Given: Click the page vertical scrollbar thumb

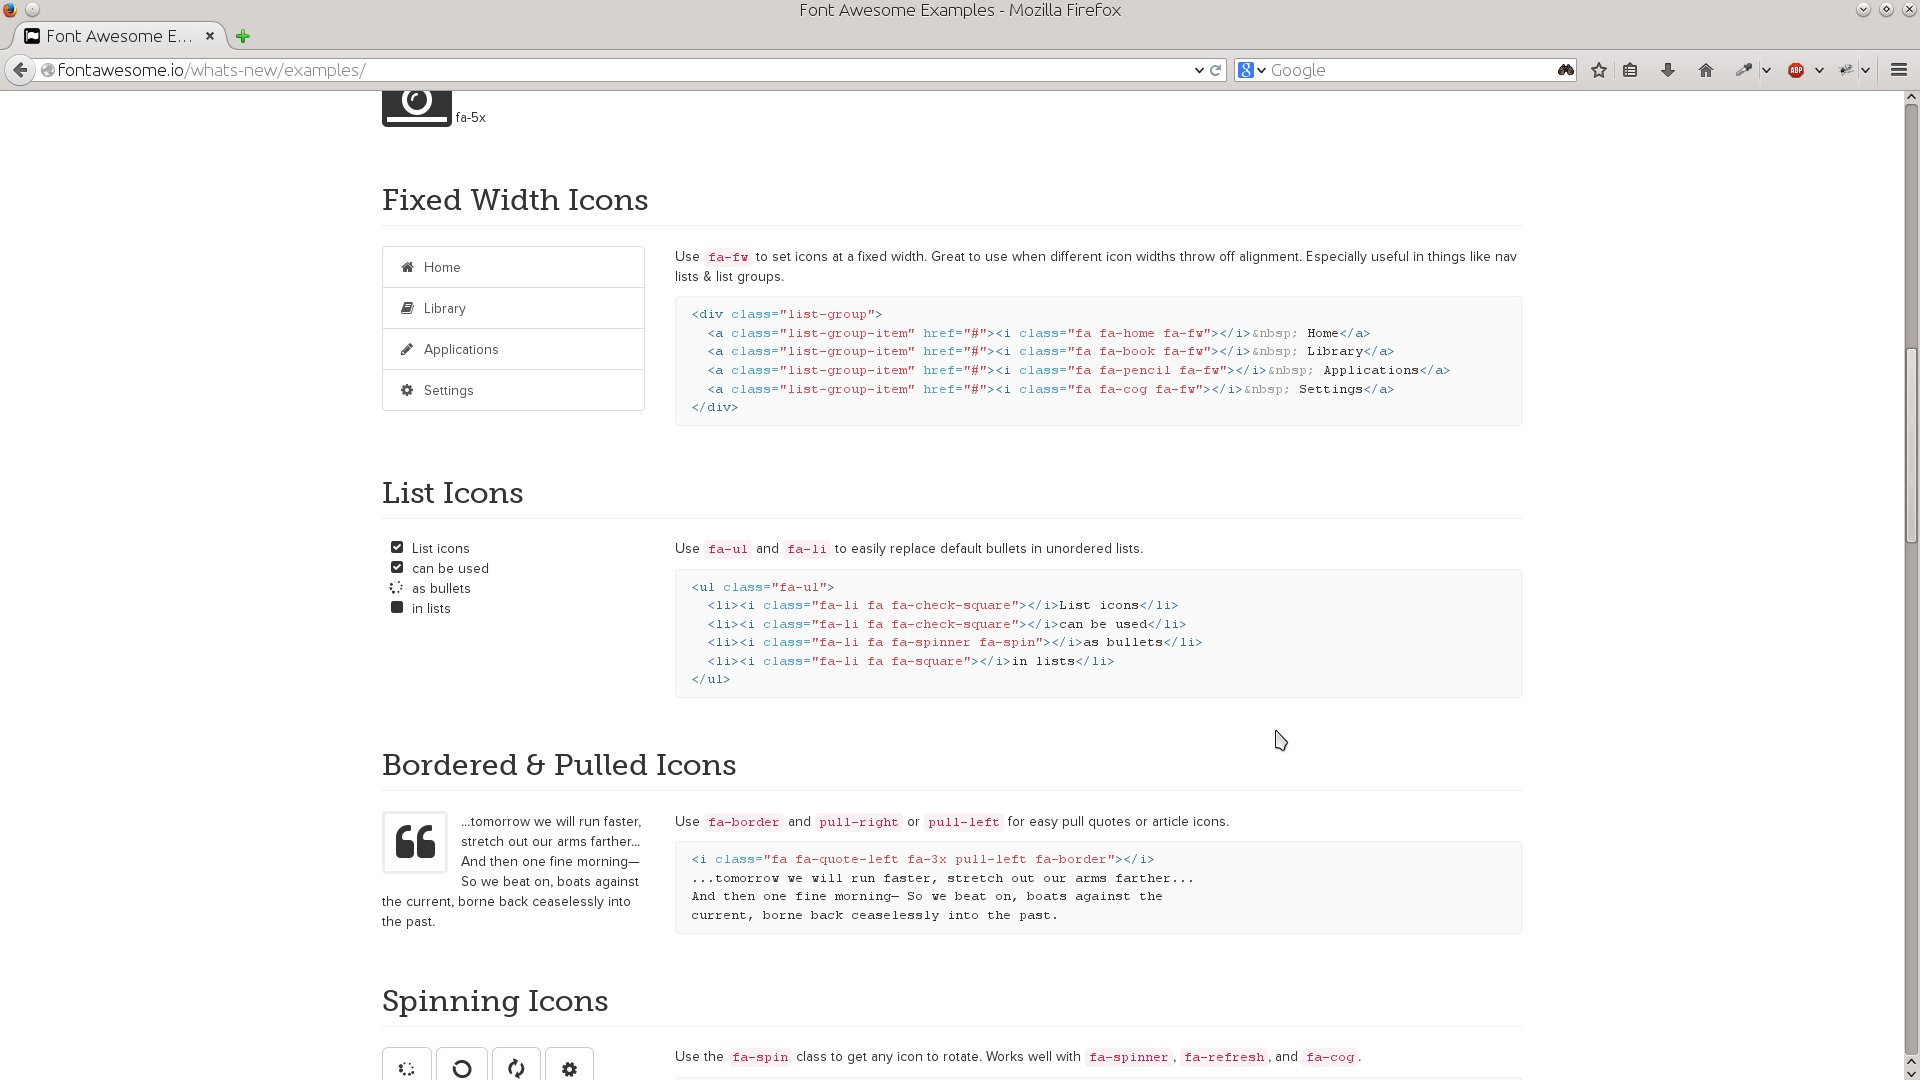Looking at the screenshot, I should (1911, 445).
